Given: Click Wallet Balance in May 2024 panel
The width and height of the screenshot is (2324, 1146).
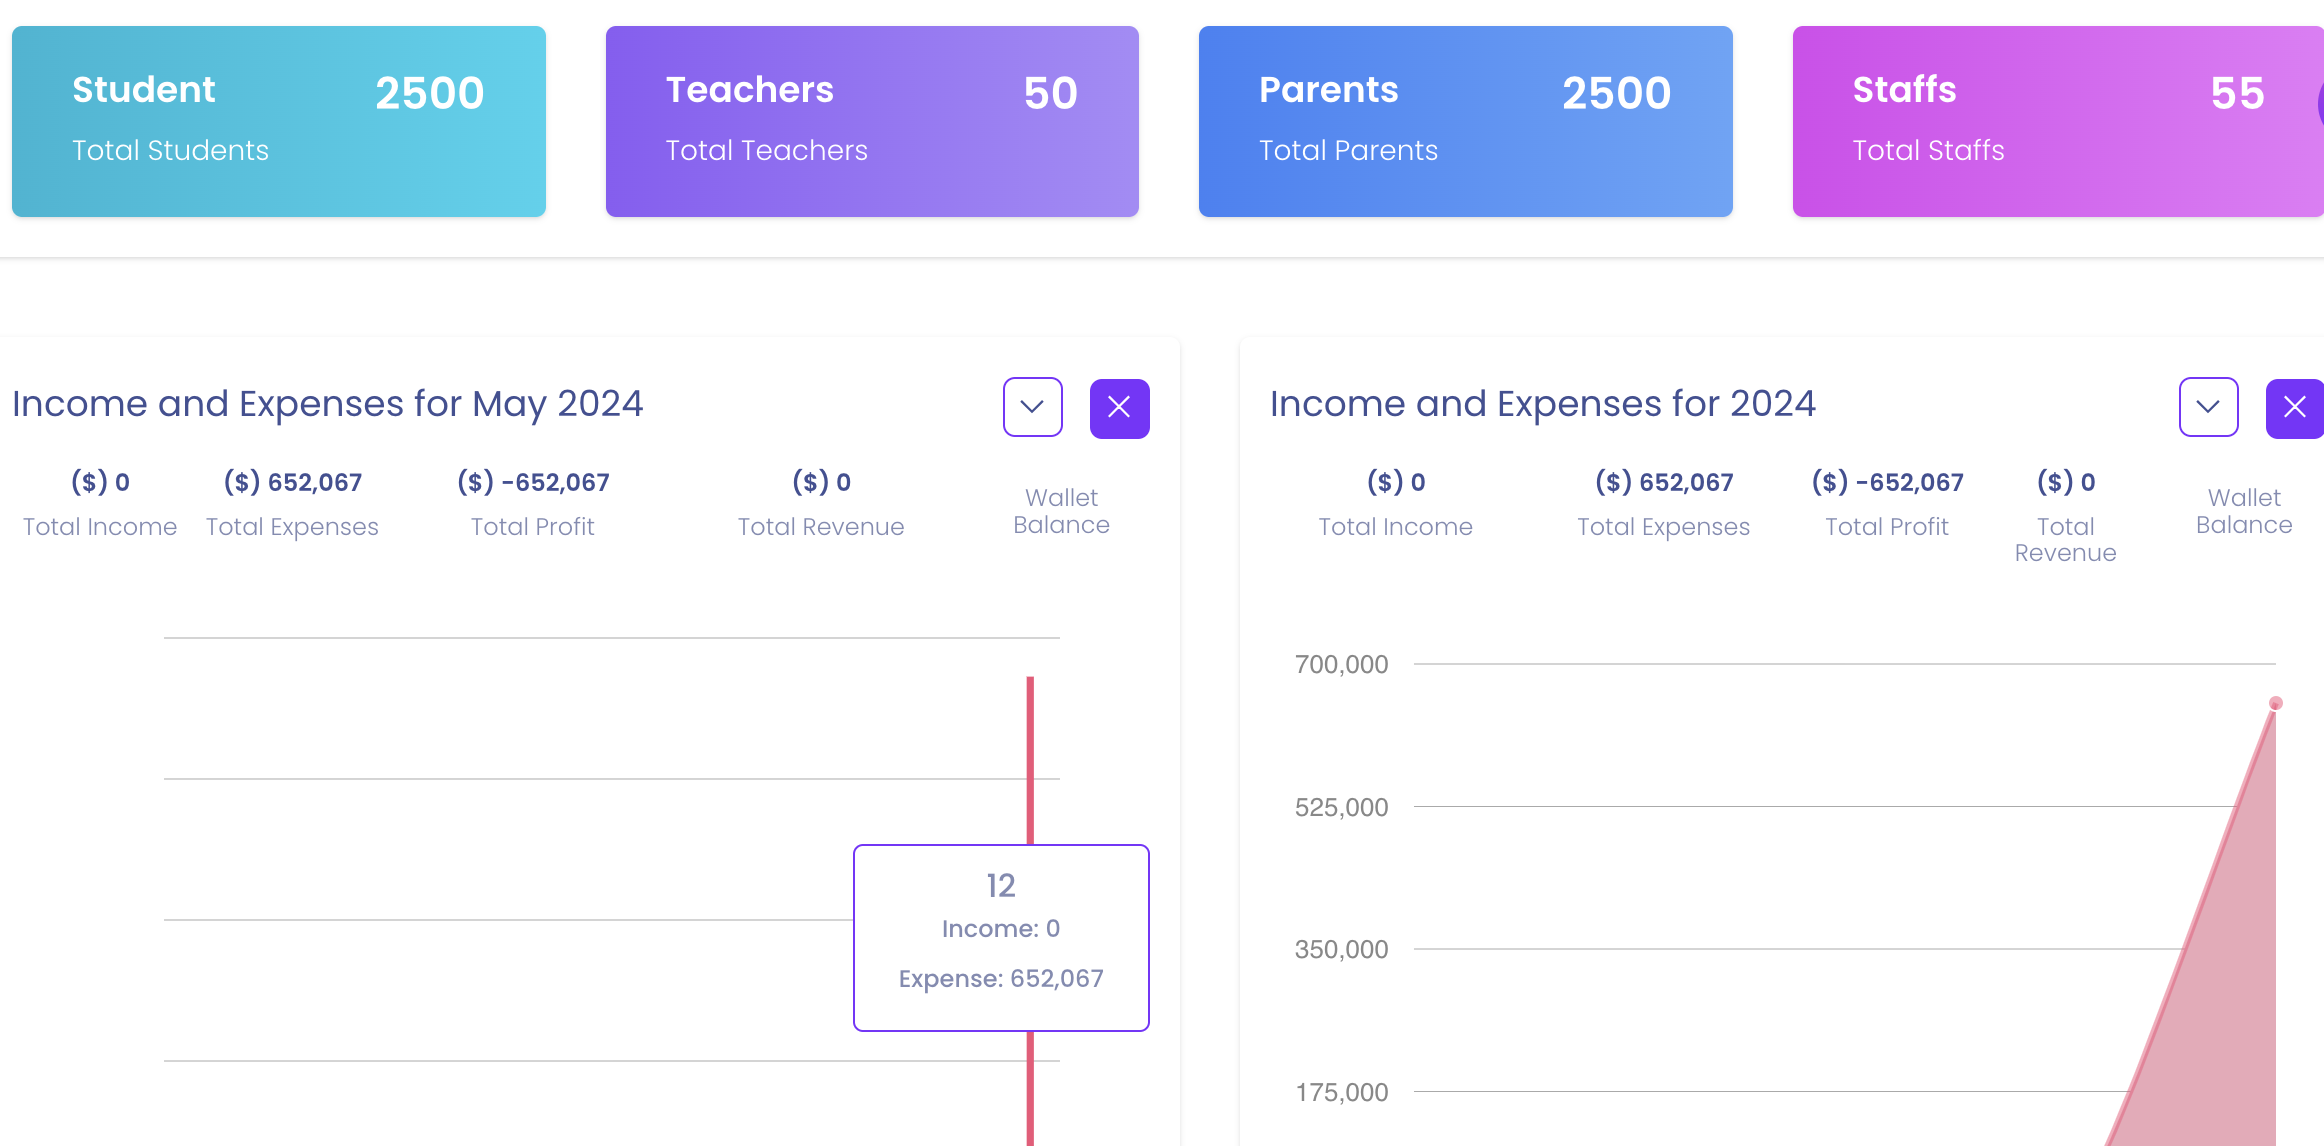Looking at the screenshot, I should point(1061,511).
